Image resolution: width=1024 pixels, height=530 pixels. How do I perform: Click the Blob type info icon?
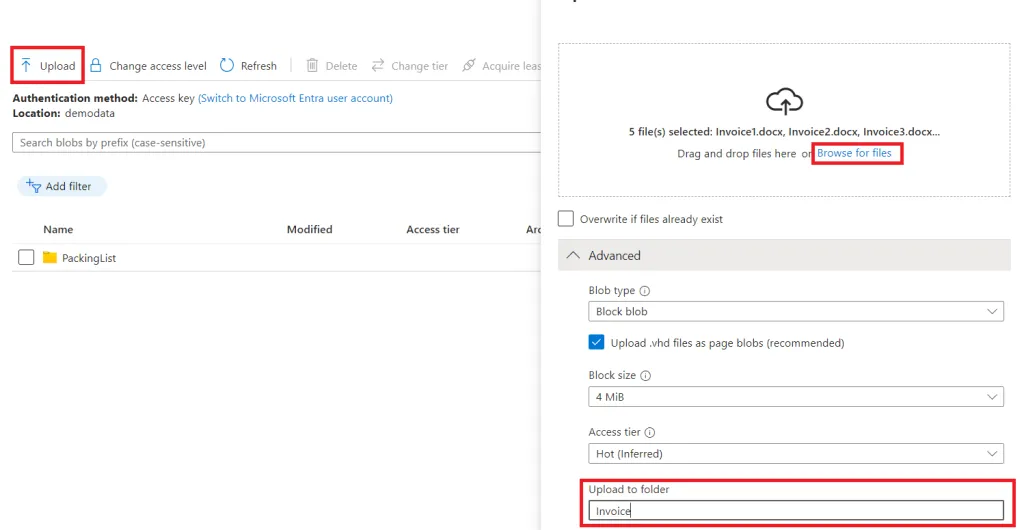pos(645,290)
